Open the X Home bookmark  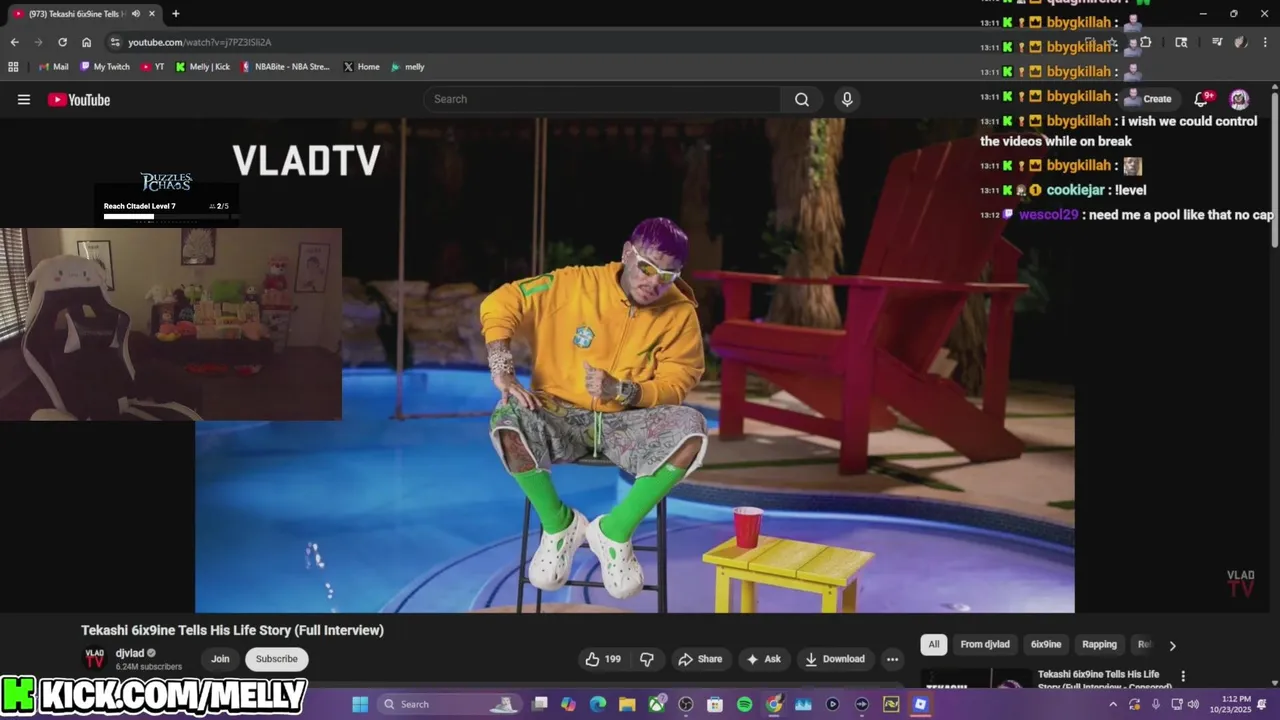(x=361, y=67)
